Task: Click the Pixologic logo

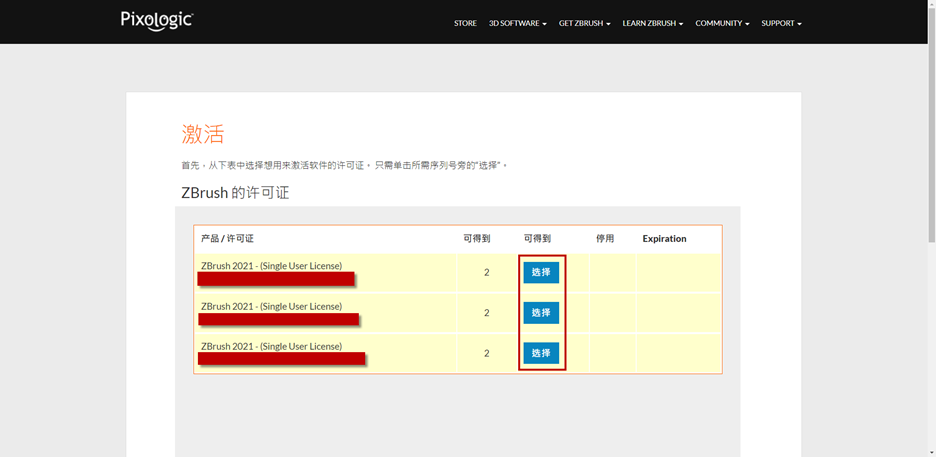Action: [x=157, y=21]
